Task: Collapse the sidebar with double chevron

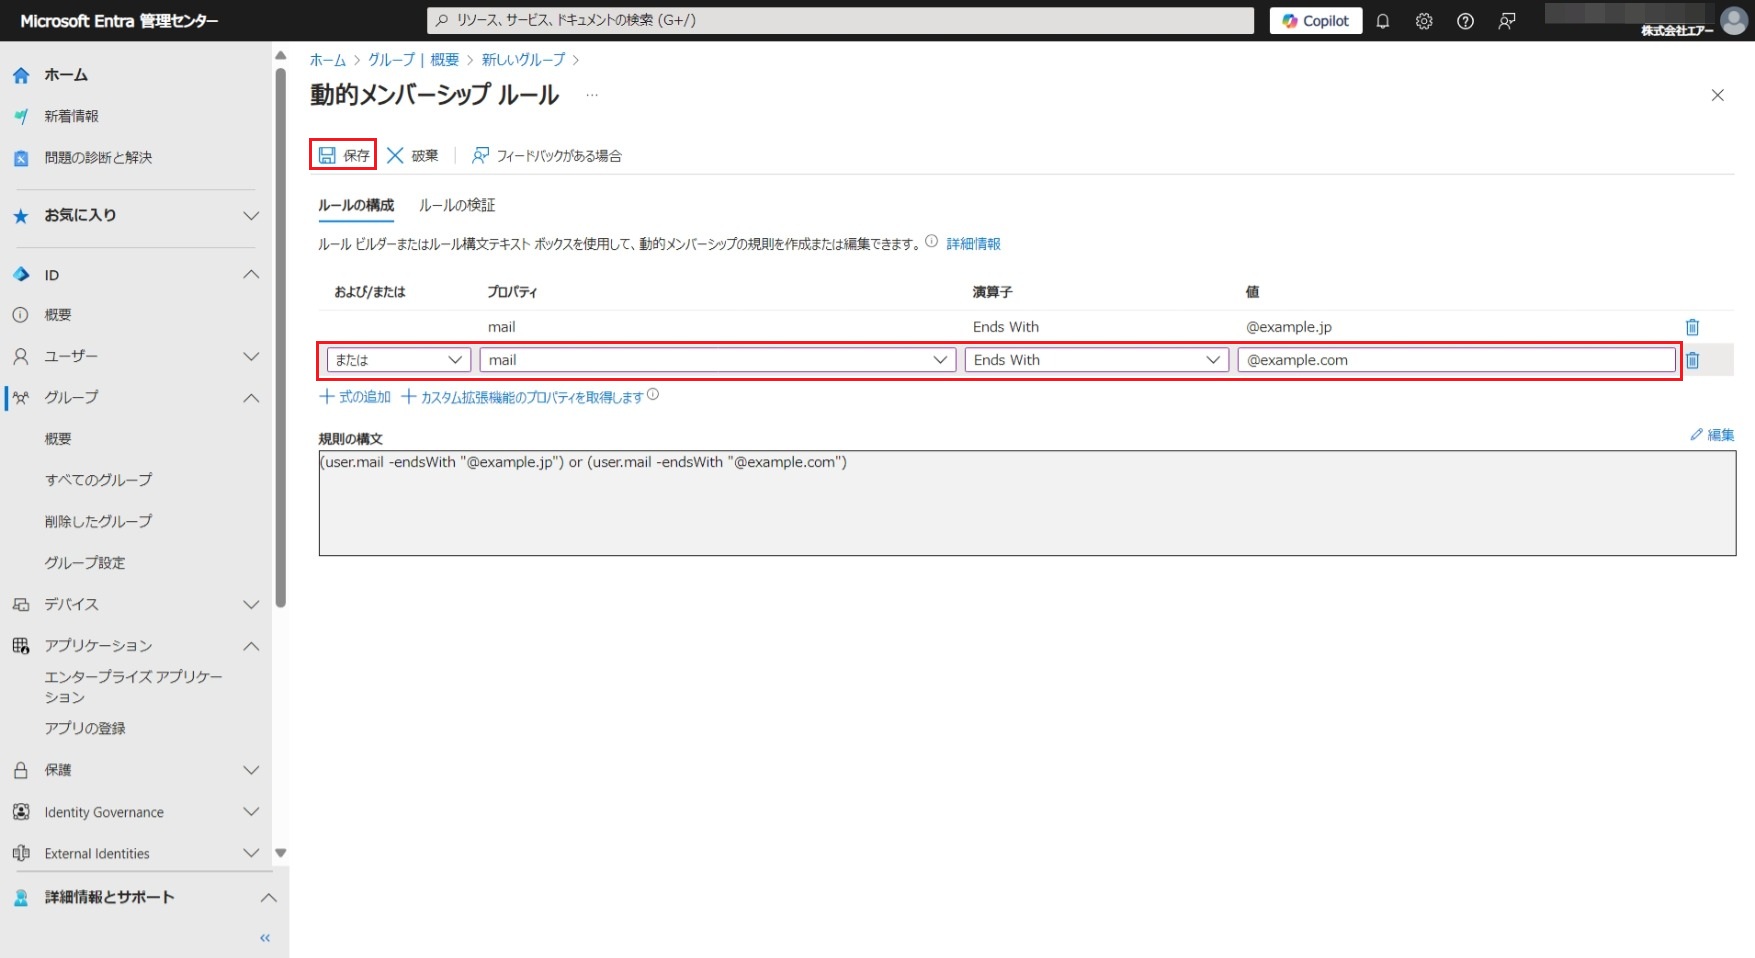Action: (265, 938)
